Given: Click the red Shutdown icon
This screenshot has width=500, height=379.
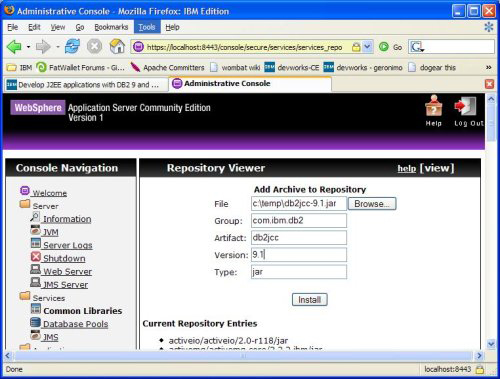Looking at the screenshot, I should point(36,256).
